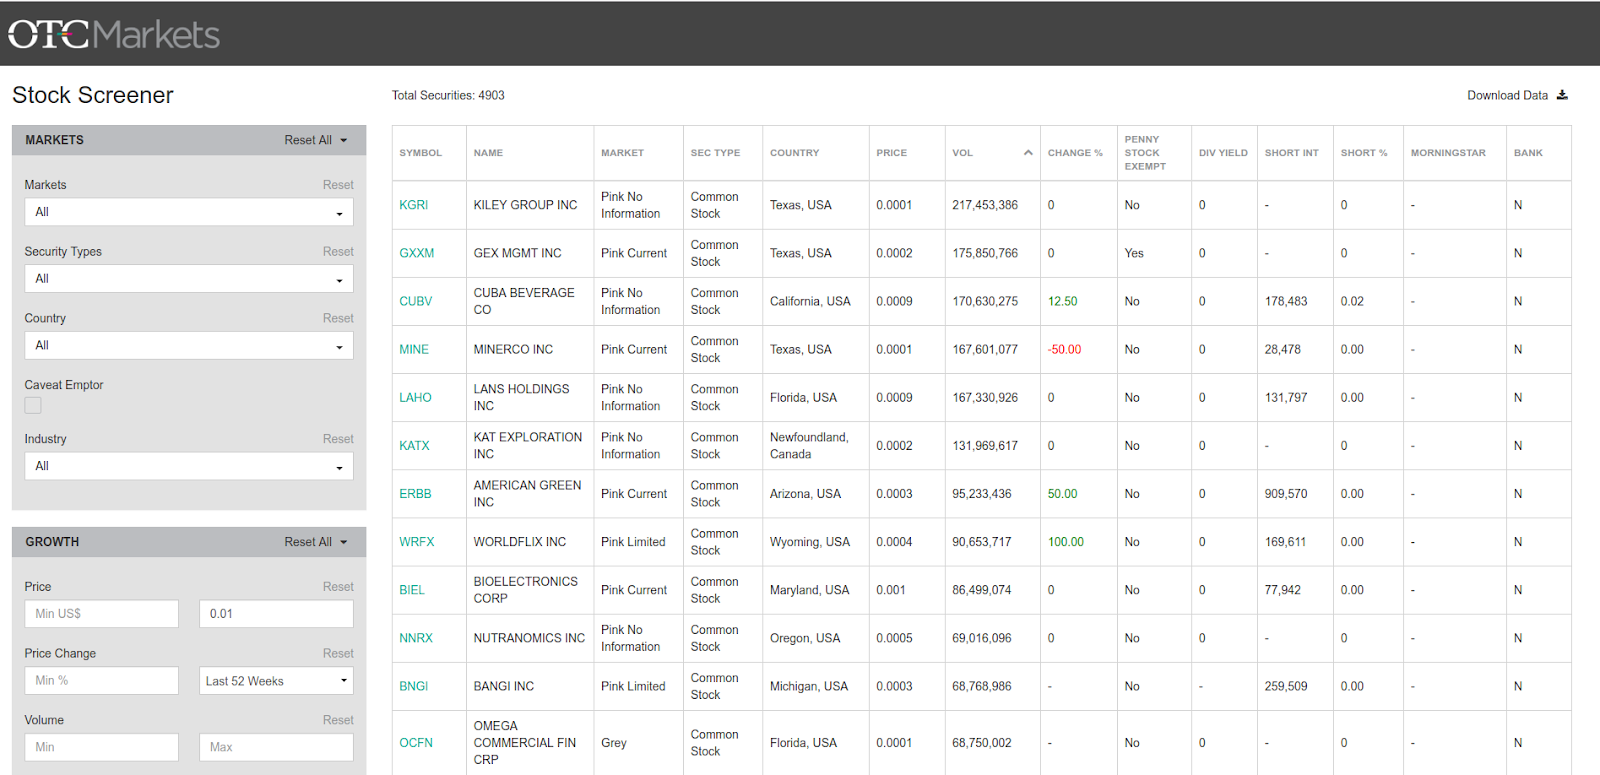Sort the table by the NAME column

(488, 153)
